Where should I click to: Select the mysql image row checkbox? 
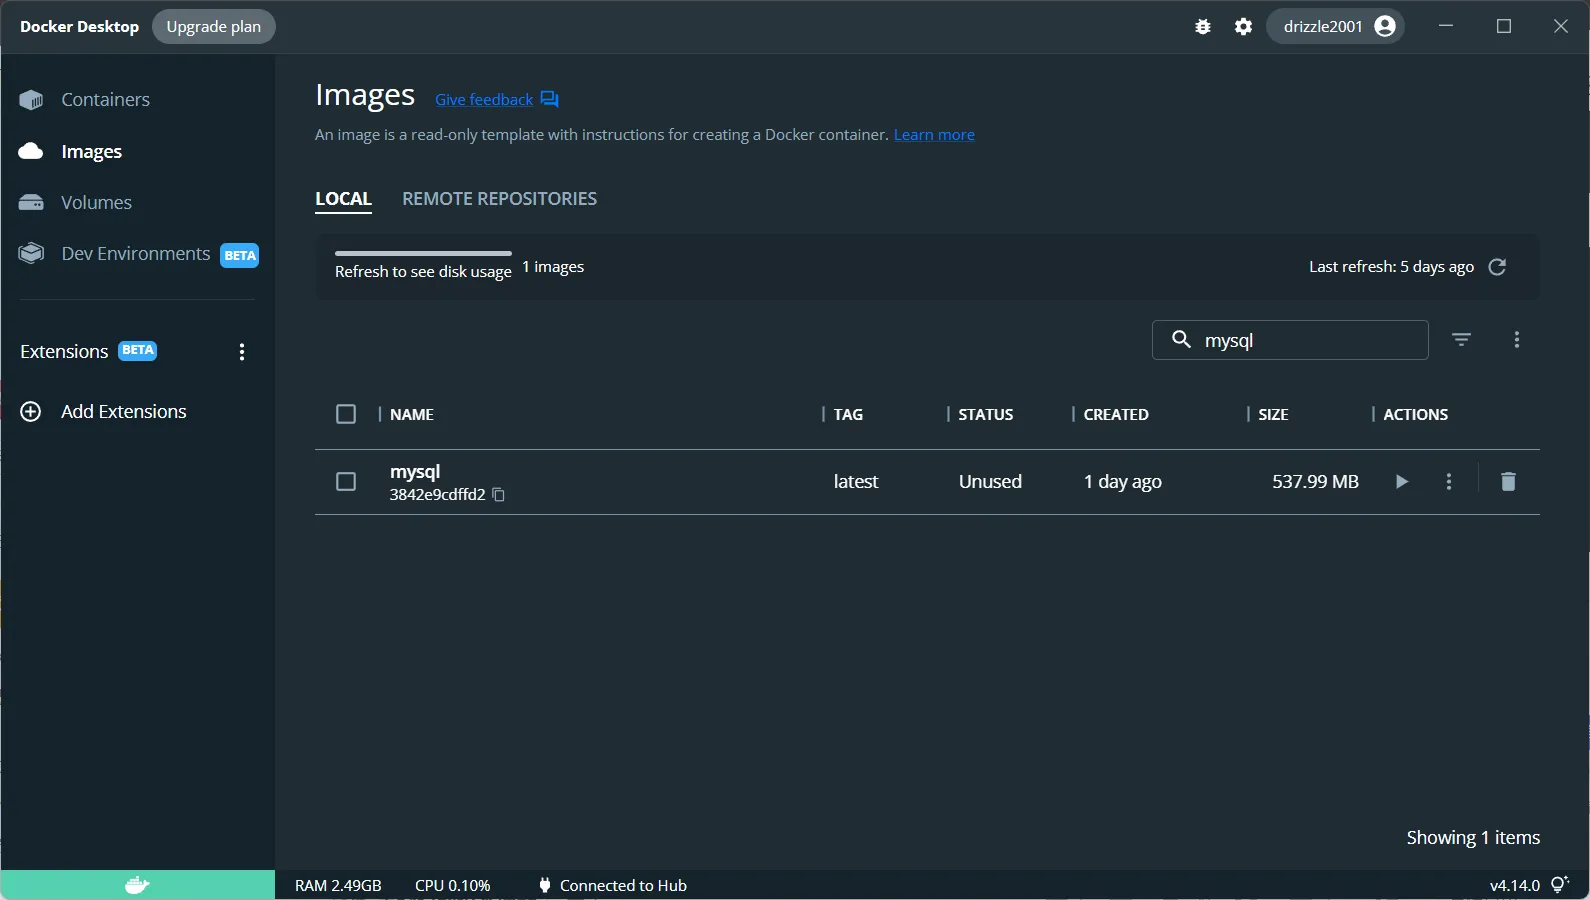coord(346,482)
